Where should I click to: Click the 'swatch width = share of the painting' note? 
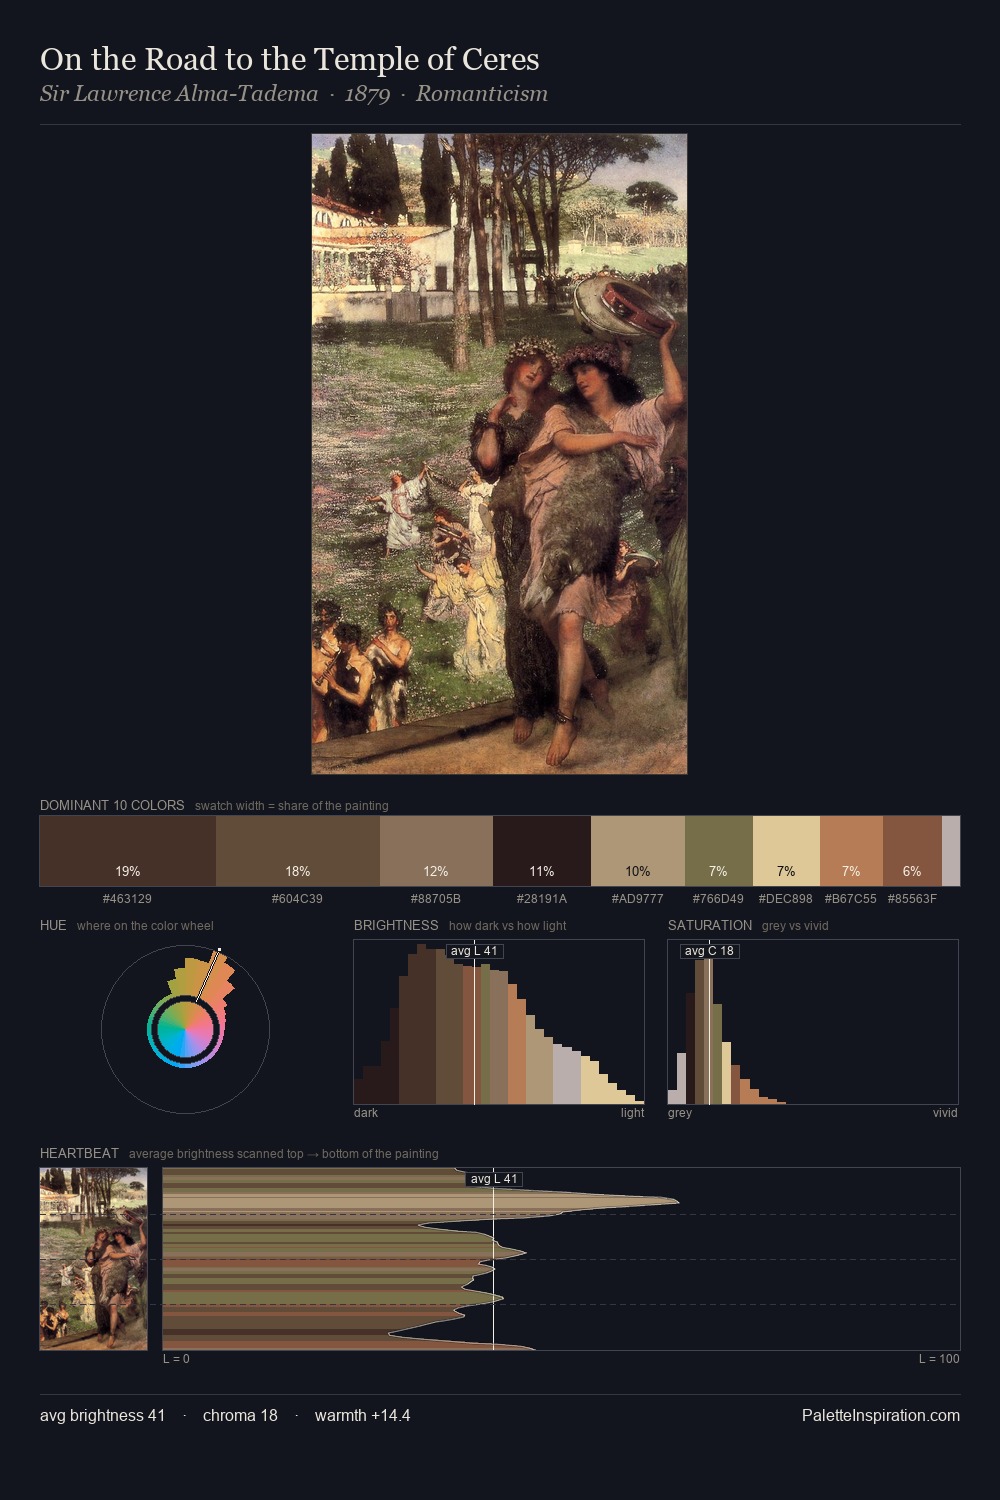coord(292,806)
